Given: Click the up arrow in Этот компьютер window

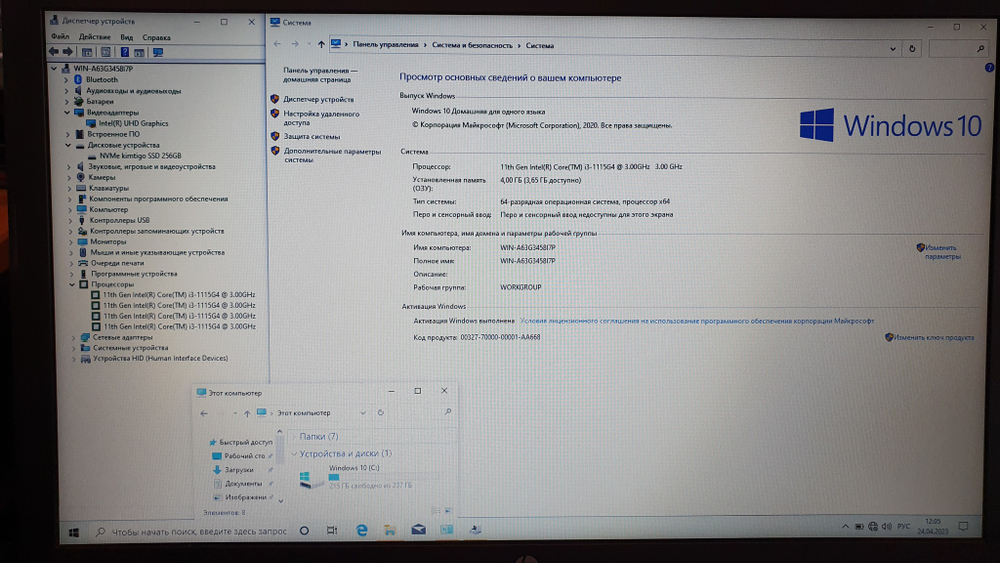Looking at the screenshot, I should pyautogui.click(x=247, y=414).
